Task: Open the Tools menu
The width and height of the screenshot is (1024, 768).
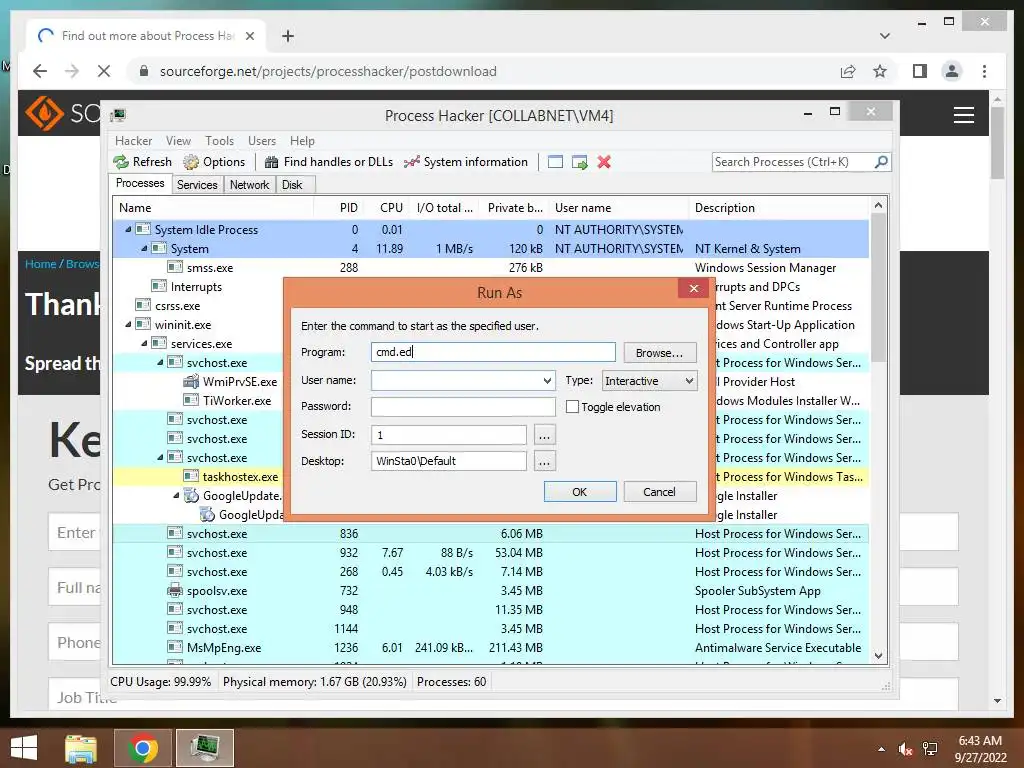Action: click(x=219, y=141)
